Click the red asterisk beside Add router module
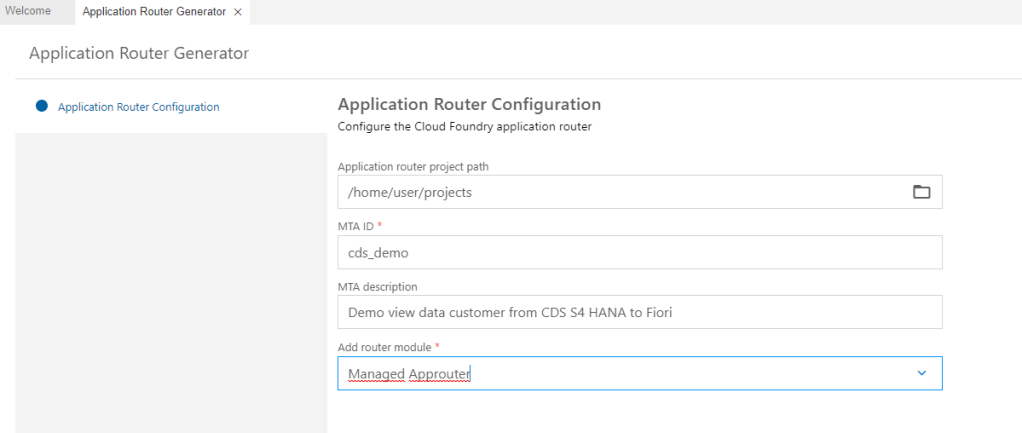 click(438, 345)
